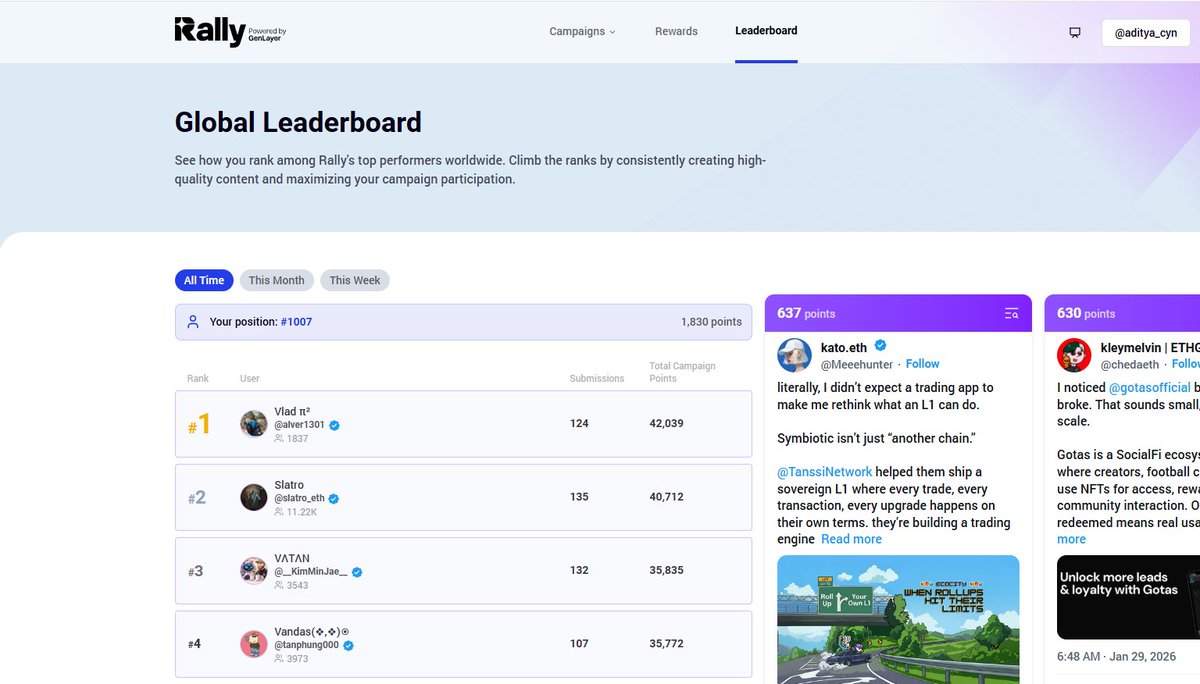This screenshot has width=1200, height=684.
Task: Switch to This Week filter
Action: 355,280
